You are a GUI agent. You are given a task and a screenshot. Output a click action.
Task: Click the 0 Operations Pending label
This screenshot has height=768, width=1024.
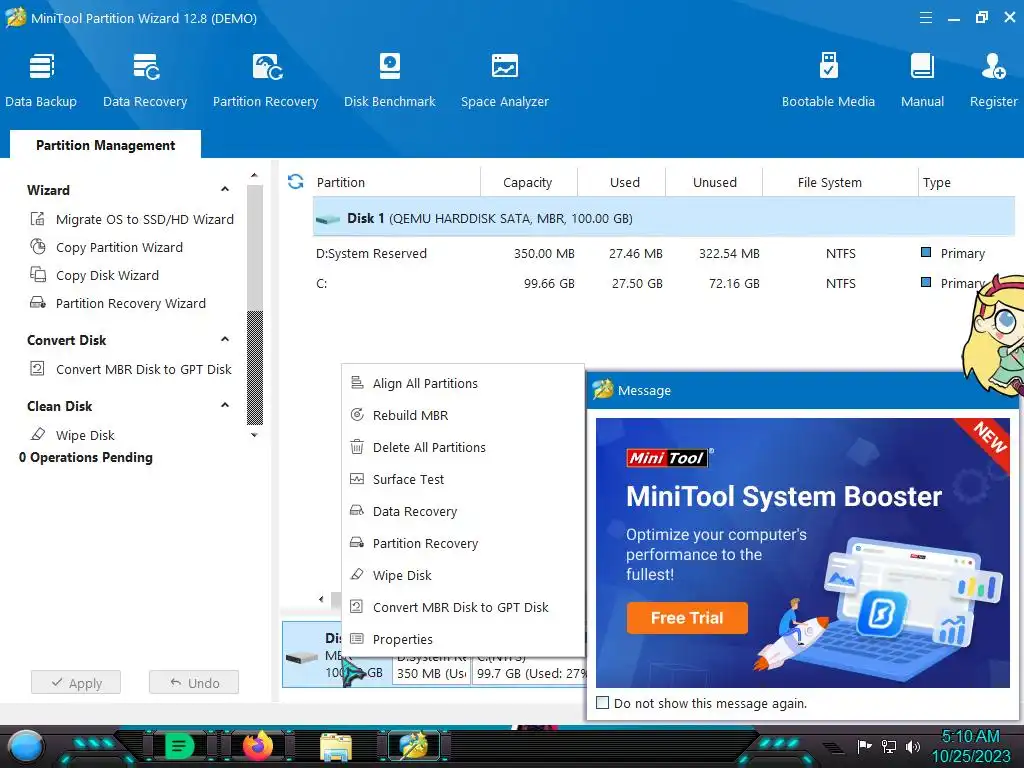point(86,458)
